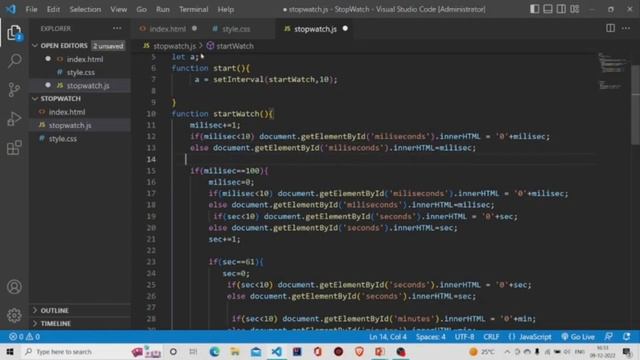The image size is (640, 360).
Task: Open File Explorer from taskbar
Action: (235, 351)
